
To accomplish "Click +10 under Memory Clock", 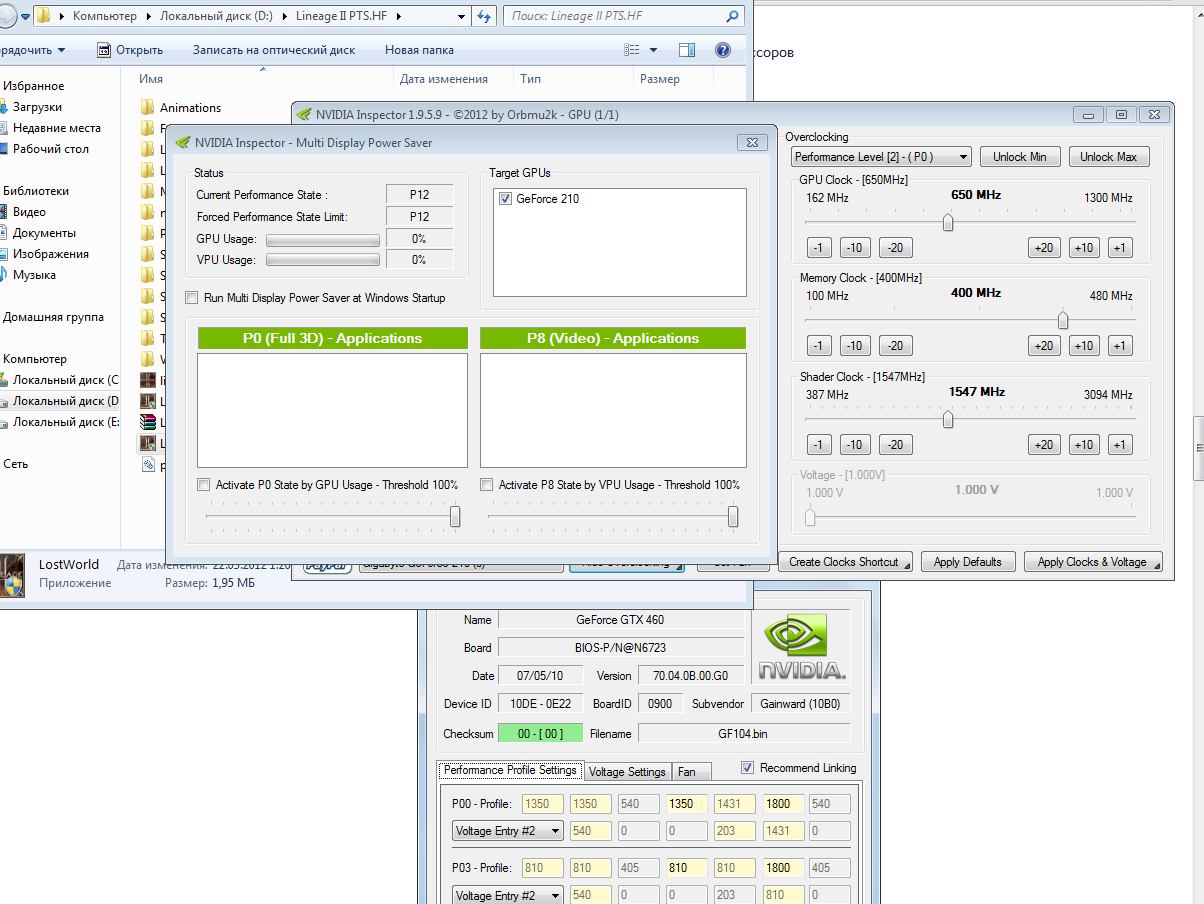I will tap(1084, 346).
